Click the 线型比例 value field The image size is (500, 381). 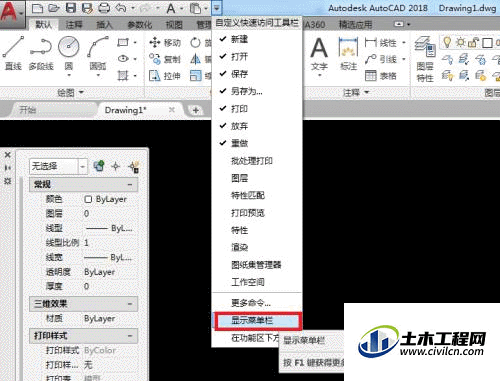coord(110,243)
